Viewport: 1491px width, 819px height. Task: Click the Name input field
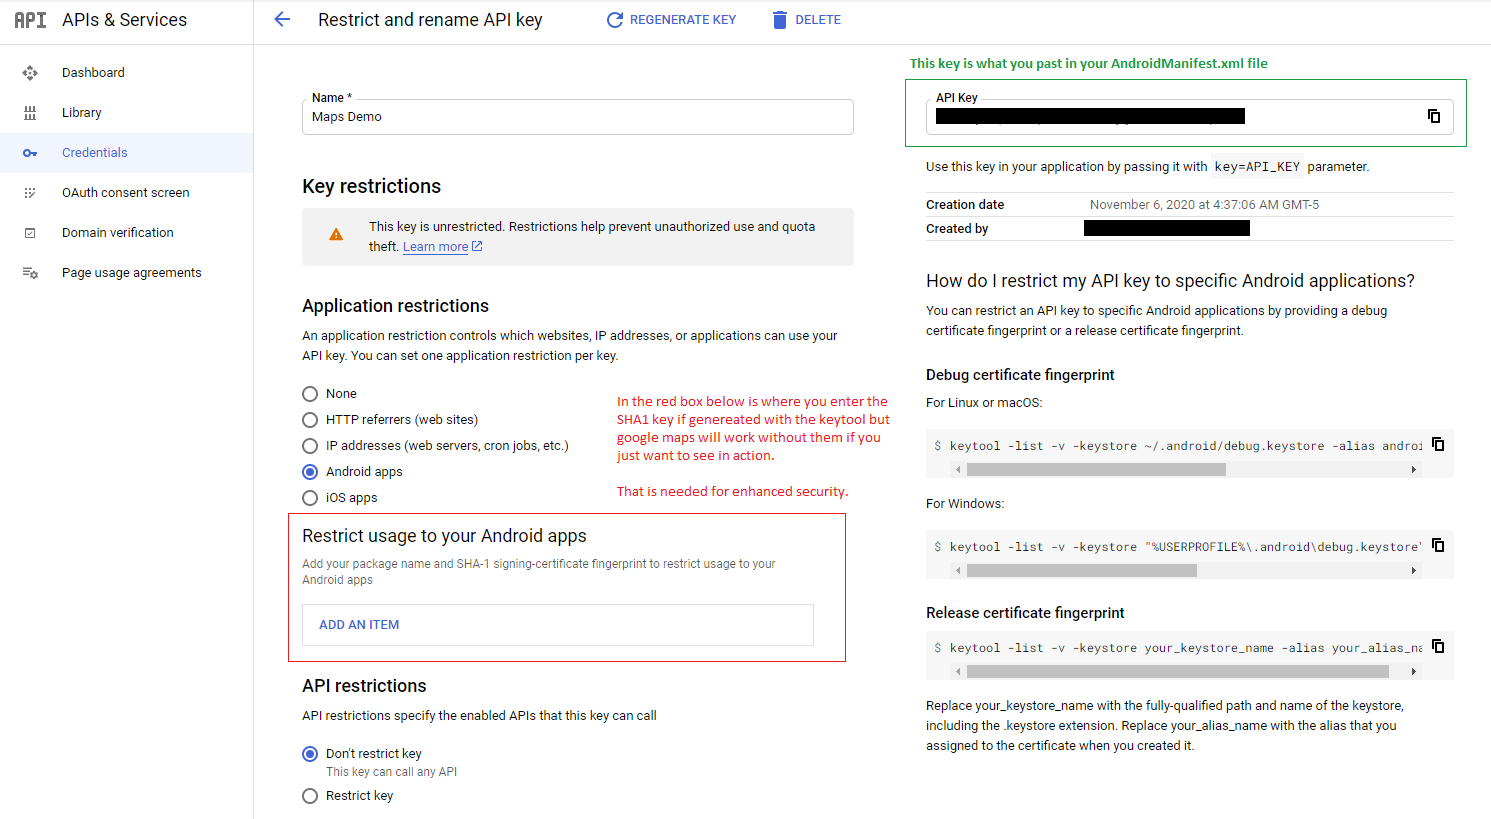coord(578,117)
